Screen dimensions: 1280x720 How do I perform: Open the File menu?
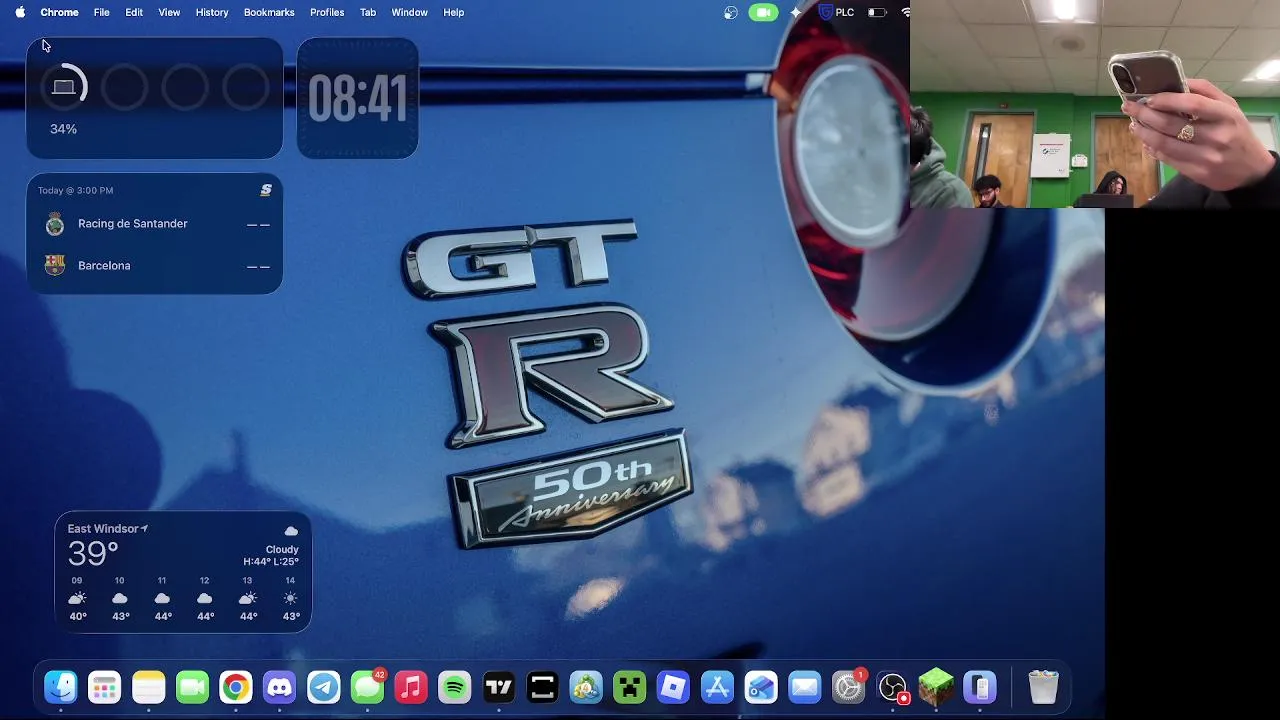coord(102,12)
